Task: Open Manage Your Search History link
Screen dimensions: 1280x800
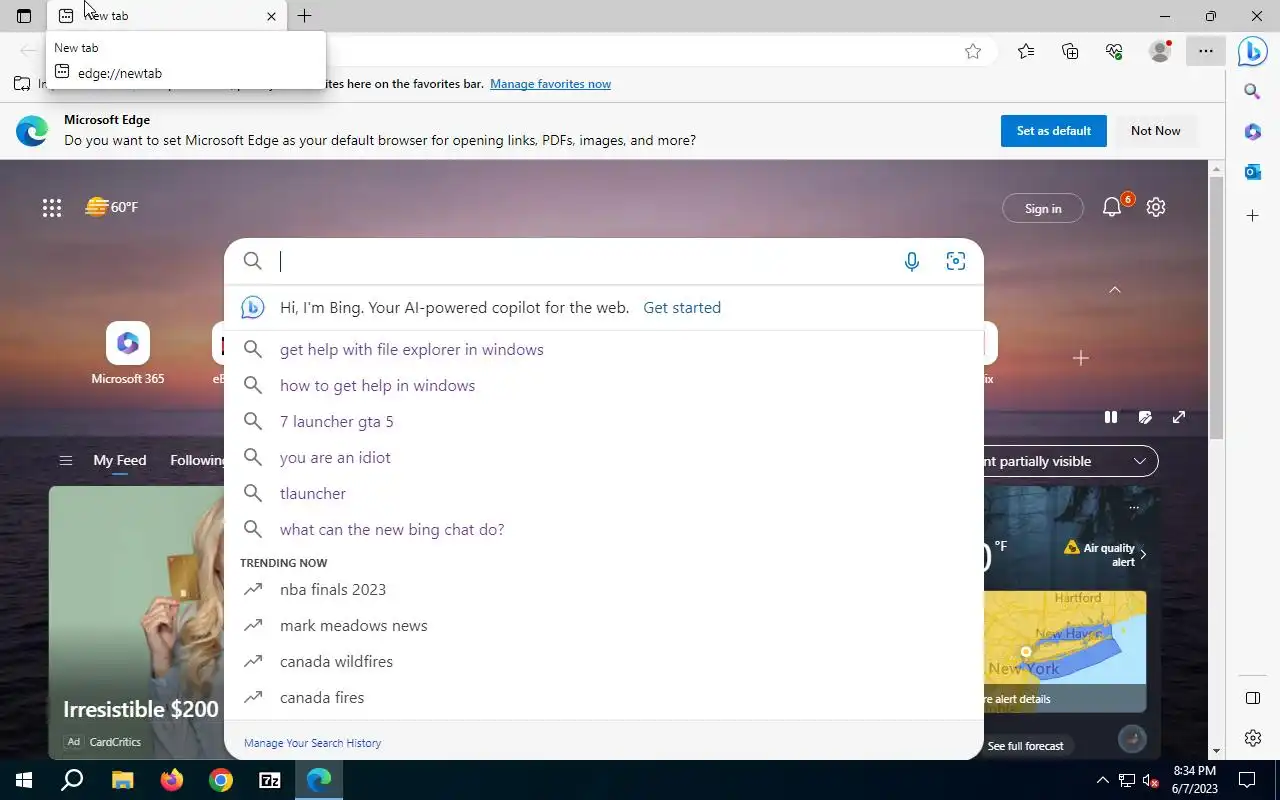Action: pyautogui.click(x=312, y=743)
